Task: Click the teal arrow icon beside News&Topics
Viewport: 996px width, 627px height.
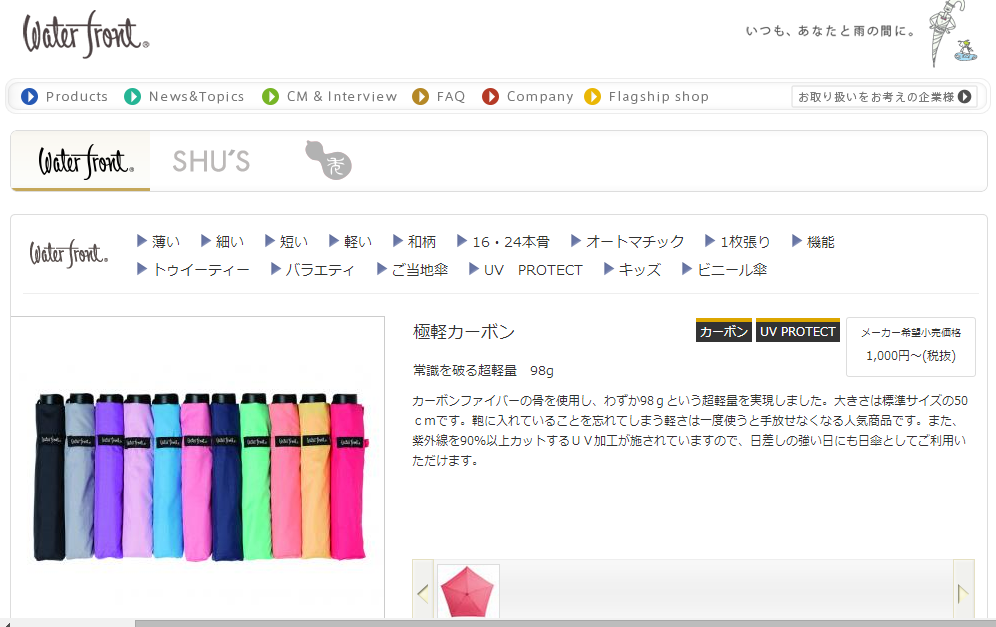Action: coord(132,97)
